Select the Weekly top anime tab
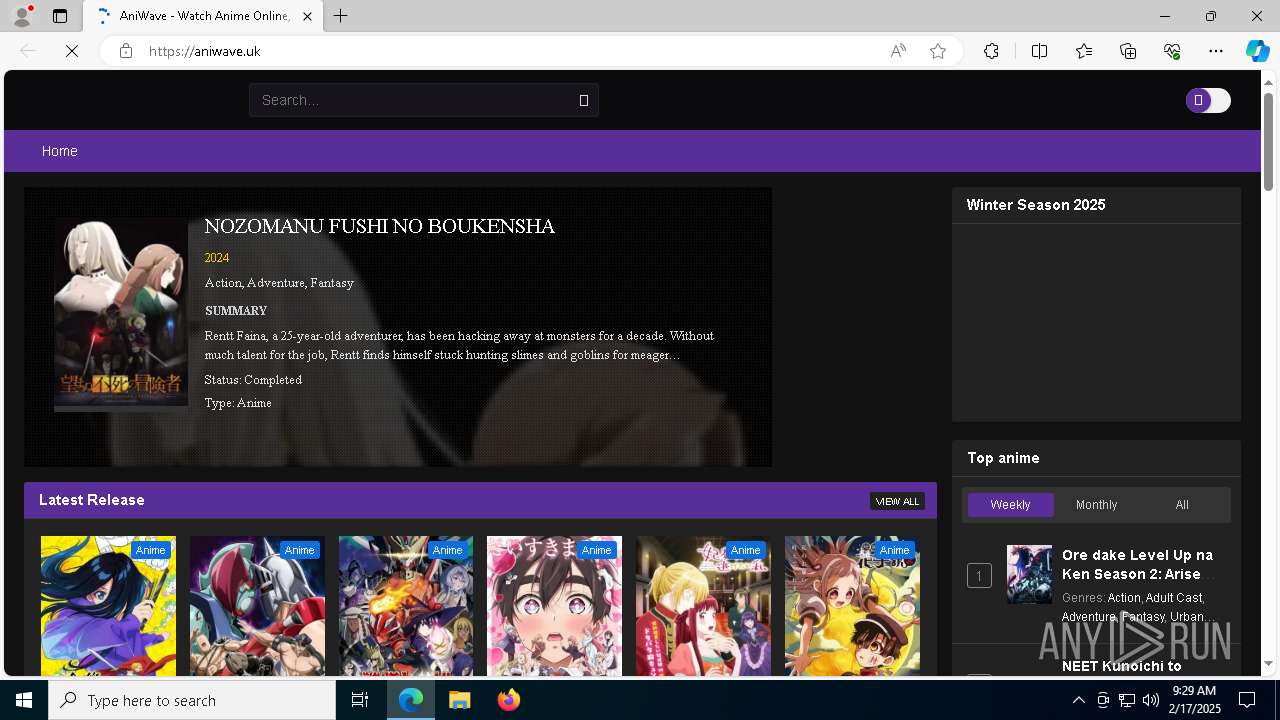This screenshot has height=720, width=1280. click(1010, 505)
